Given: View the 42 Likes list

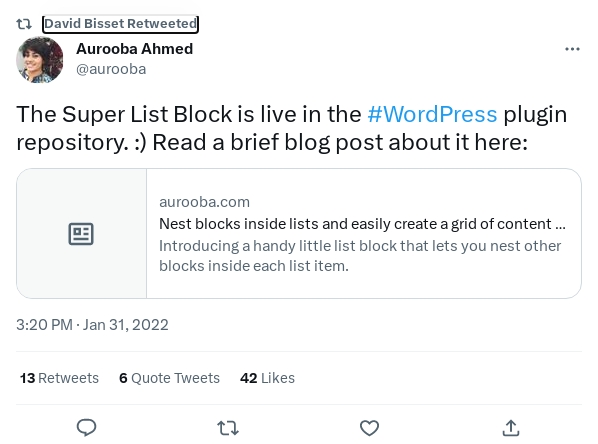Looking at the screenshot, I should point(267,378).
